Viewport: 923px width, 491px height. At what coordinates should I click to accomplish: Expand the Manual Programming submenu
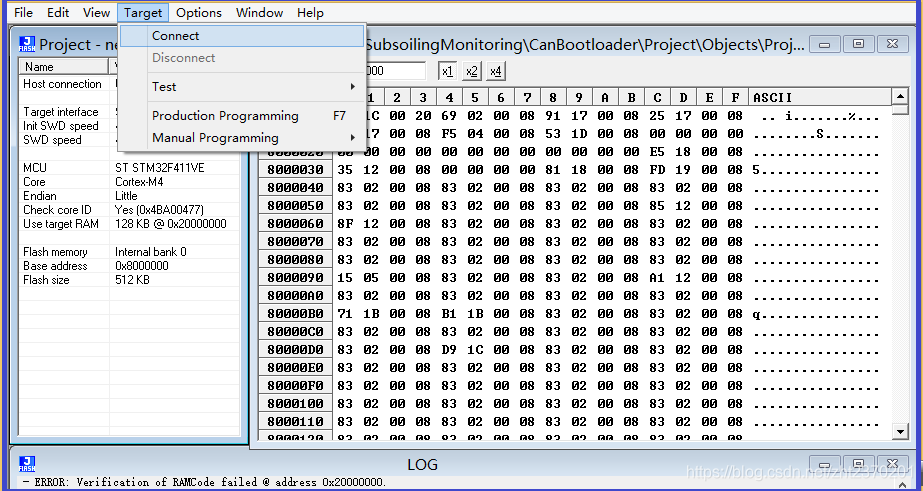tap(242, 138)
